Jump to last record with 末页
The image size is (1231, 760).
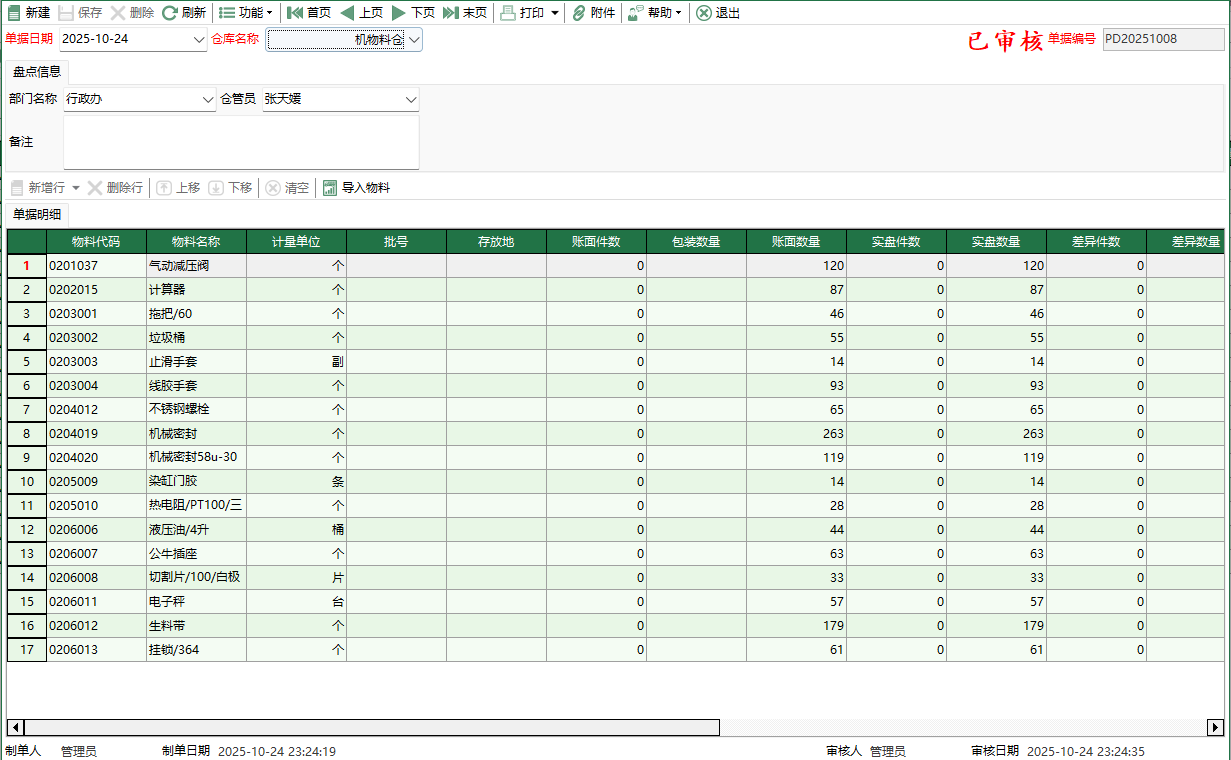(451, 13)
